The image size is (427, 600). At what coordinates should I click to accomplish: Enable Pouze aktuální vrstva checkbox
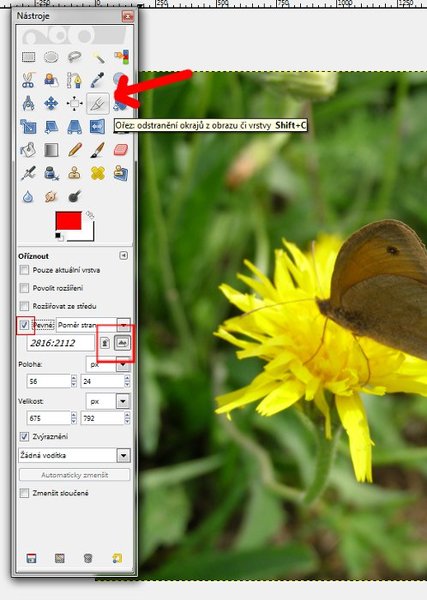click(24, 270)
